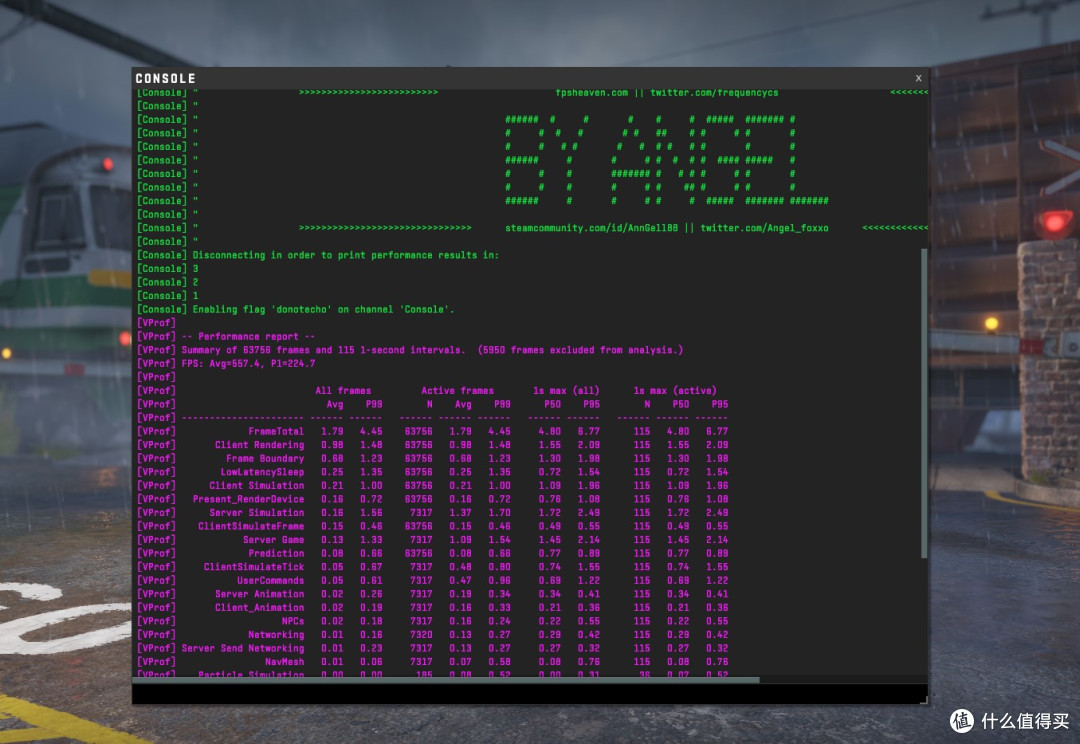Click the Networking row N value 7320
Viewport: 1080px width, 744px height.
coord(421,634)
